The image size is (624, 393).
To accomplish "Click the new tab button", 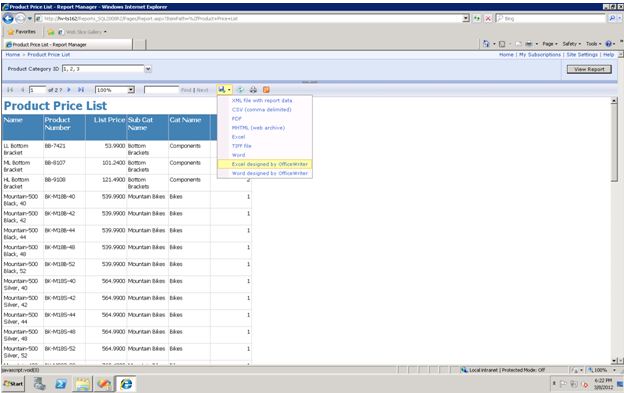I will pos(139,45).
